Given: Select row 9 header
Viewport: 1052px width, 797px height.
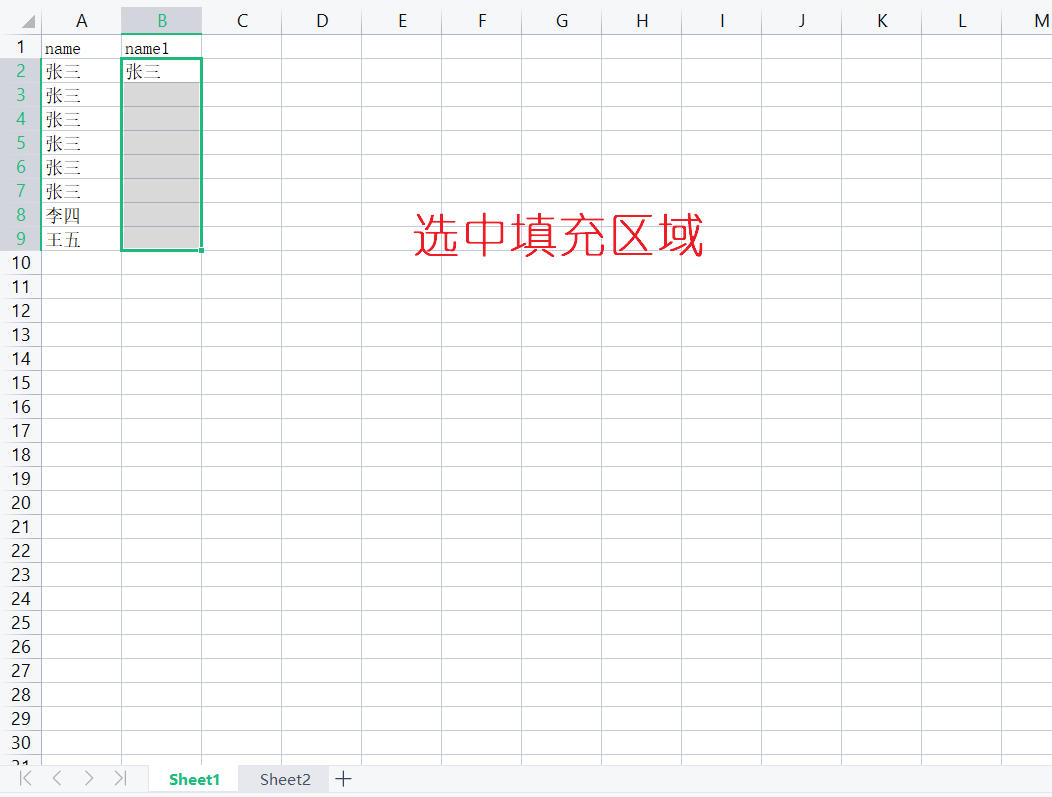Looking at the screenshot, I should (21, 239).
